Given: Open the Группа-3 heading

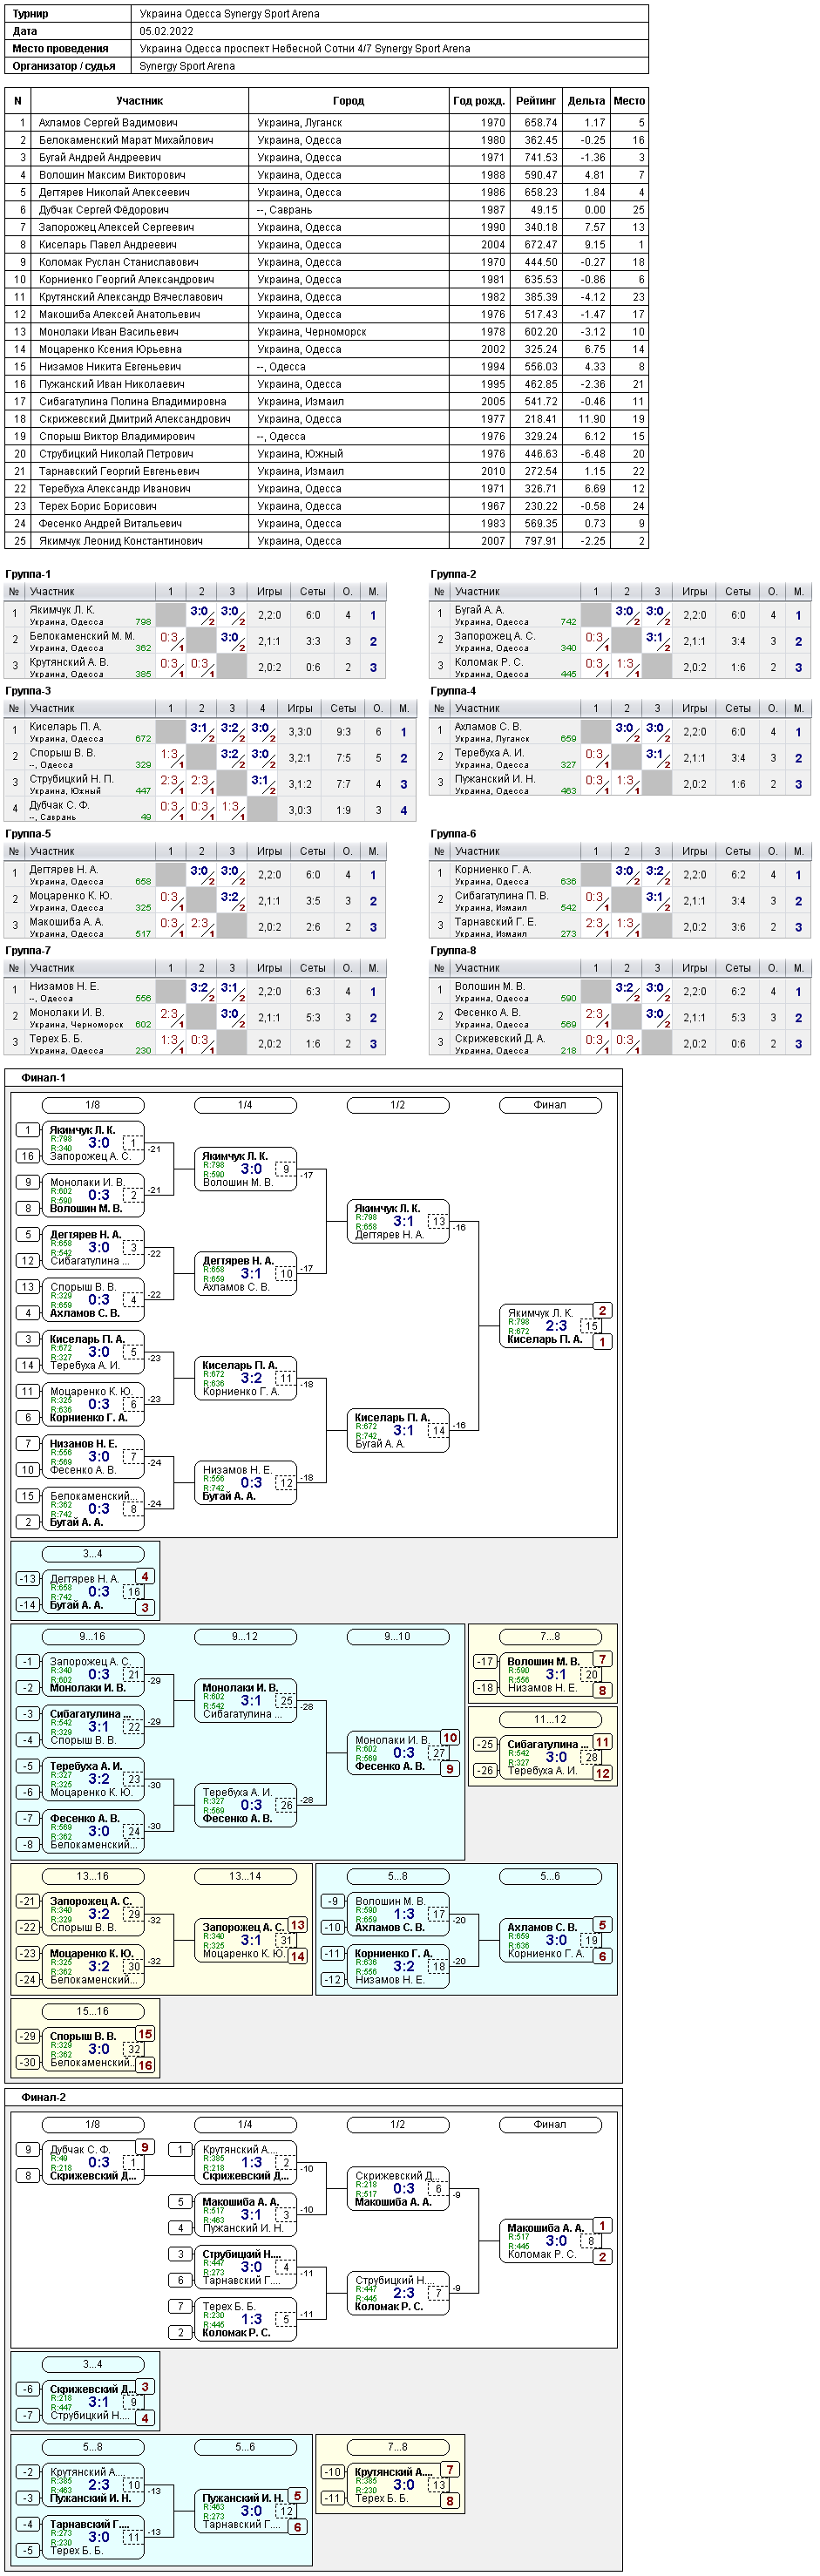Looking at the screenshot, I should coord(28,691).
